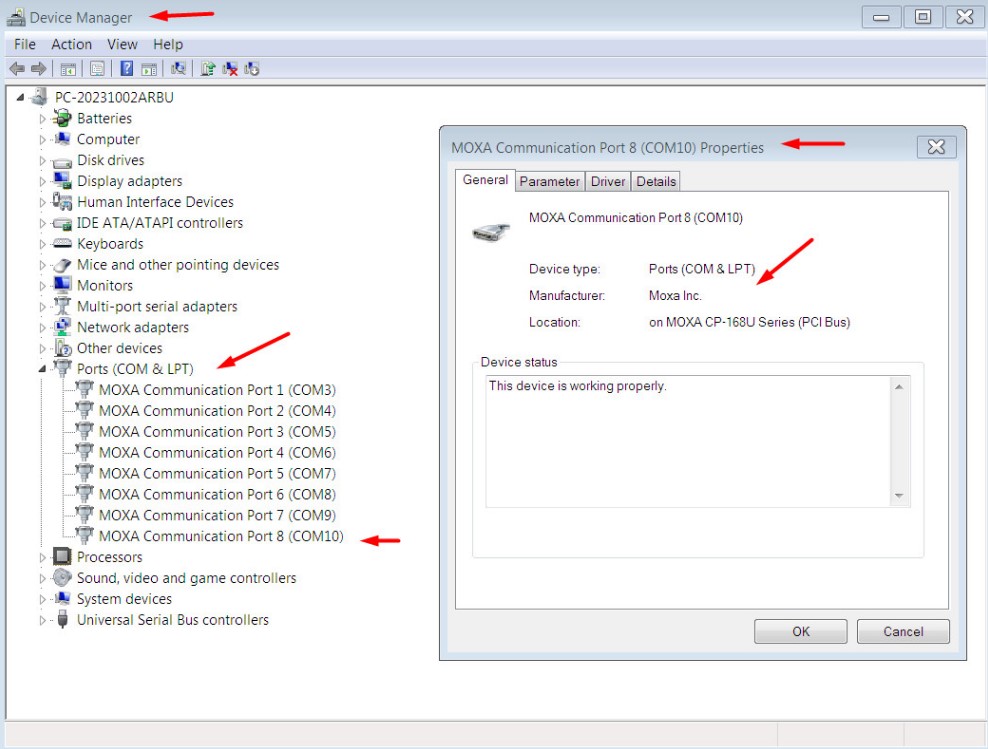This screenshot has height=749, width=988.
Task: Click the Universal Serial Bus controllers icon
Action: point(62,619)
